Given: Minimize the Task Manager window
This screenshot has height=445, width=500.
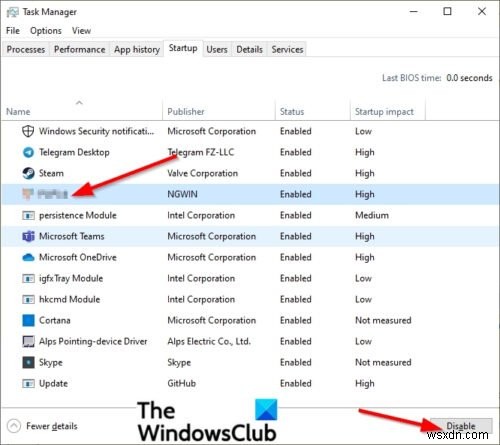Looking at the screenshot, I should [x=414, y=12].
